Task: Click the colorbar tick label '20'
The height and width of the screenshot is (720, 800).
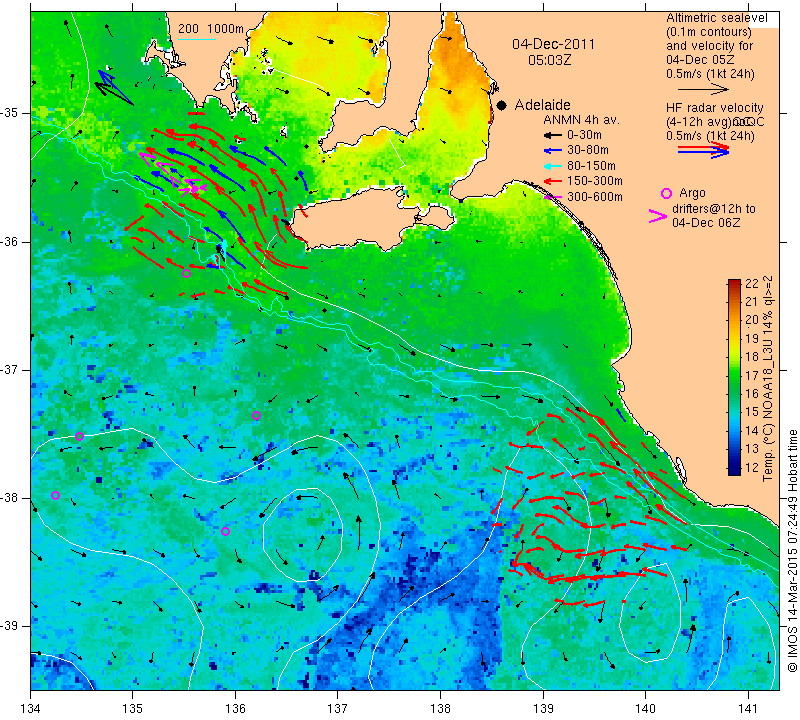Action: pos(752,320)
